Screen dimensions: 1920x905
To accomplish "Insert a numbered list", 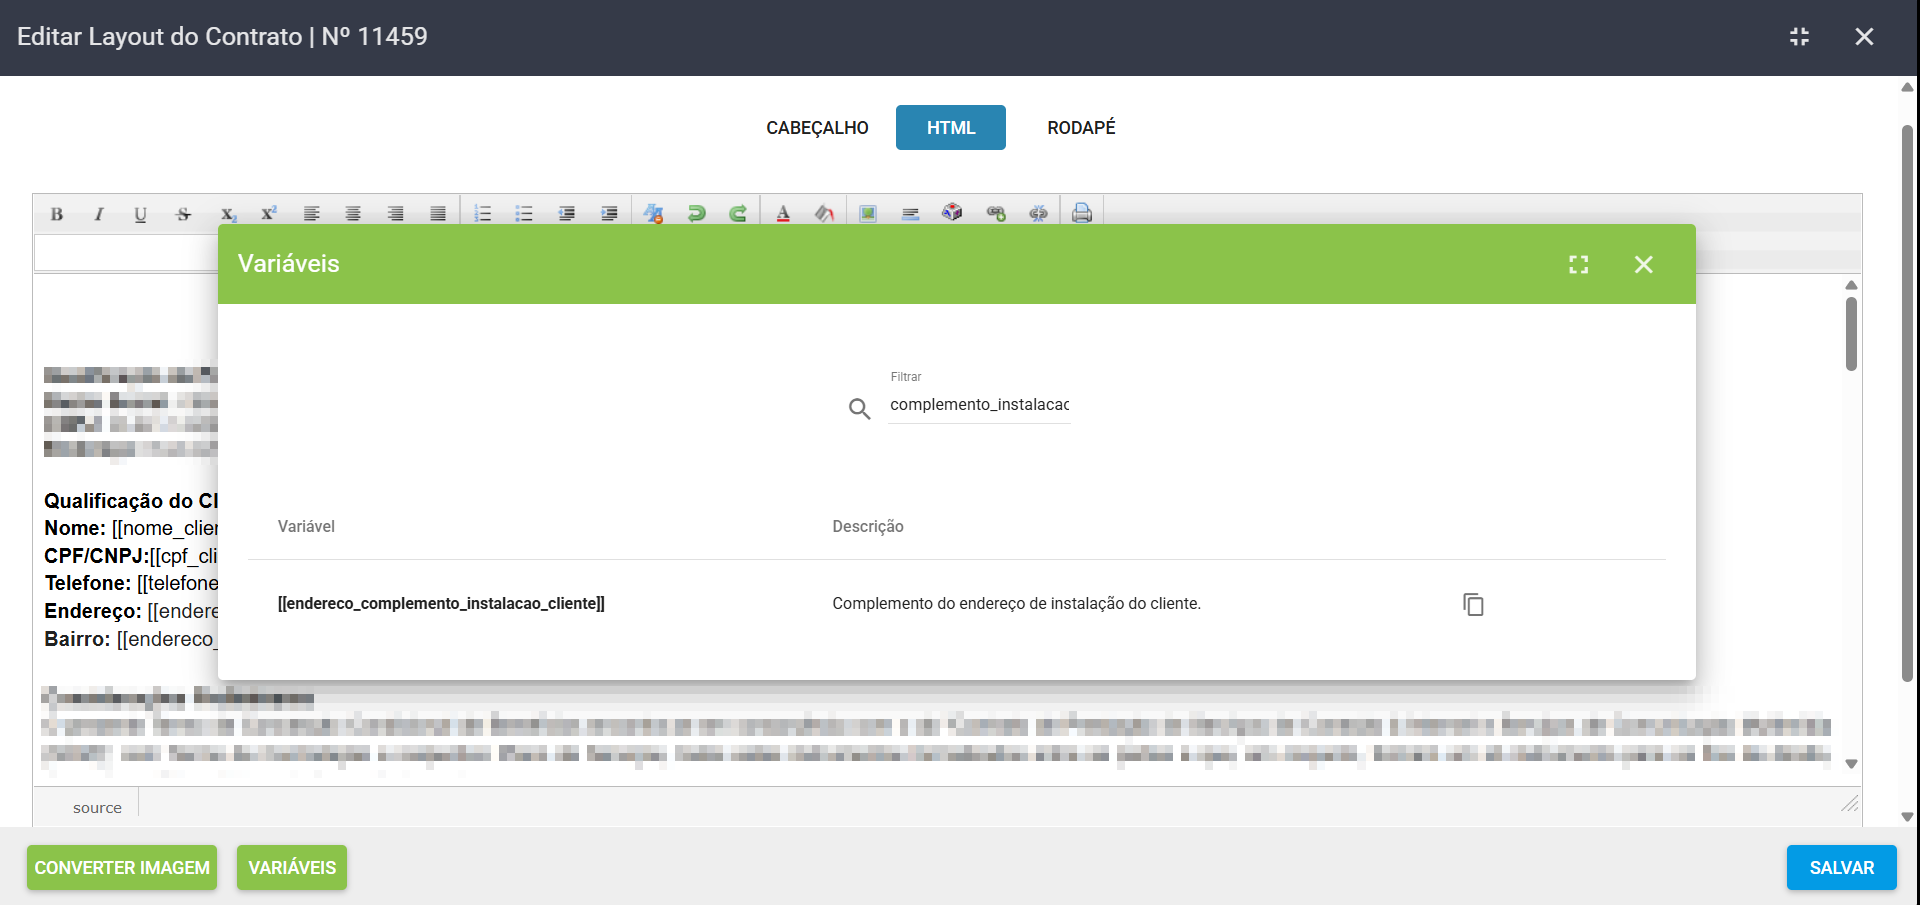I will (x=482, y=214).
